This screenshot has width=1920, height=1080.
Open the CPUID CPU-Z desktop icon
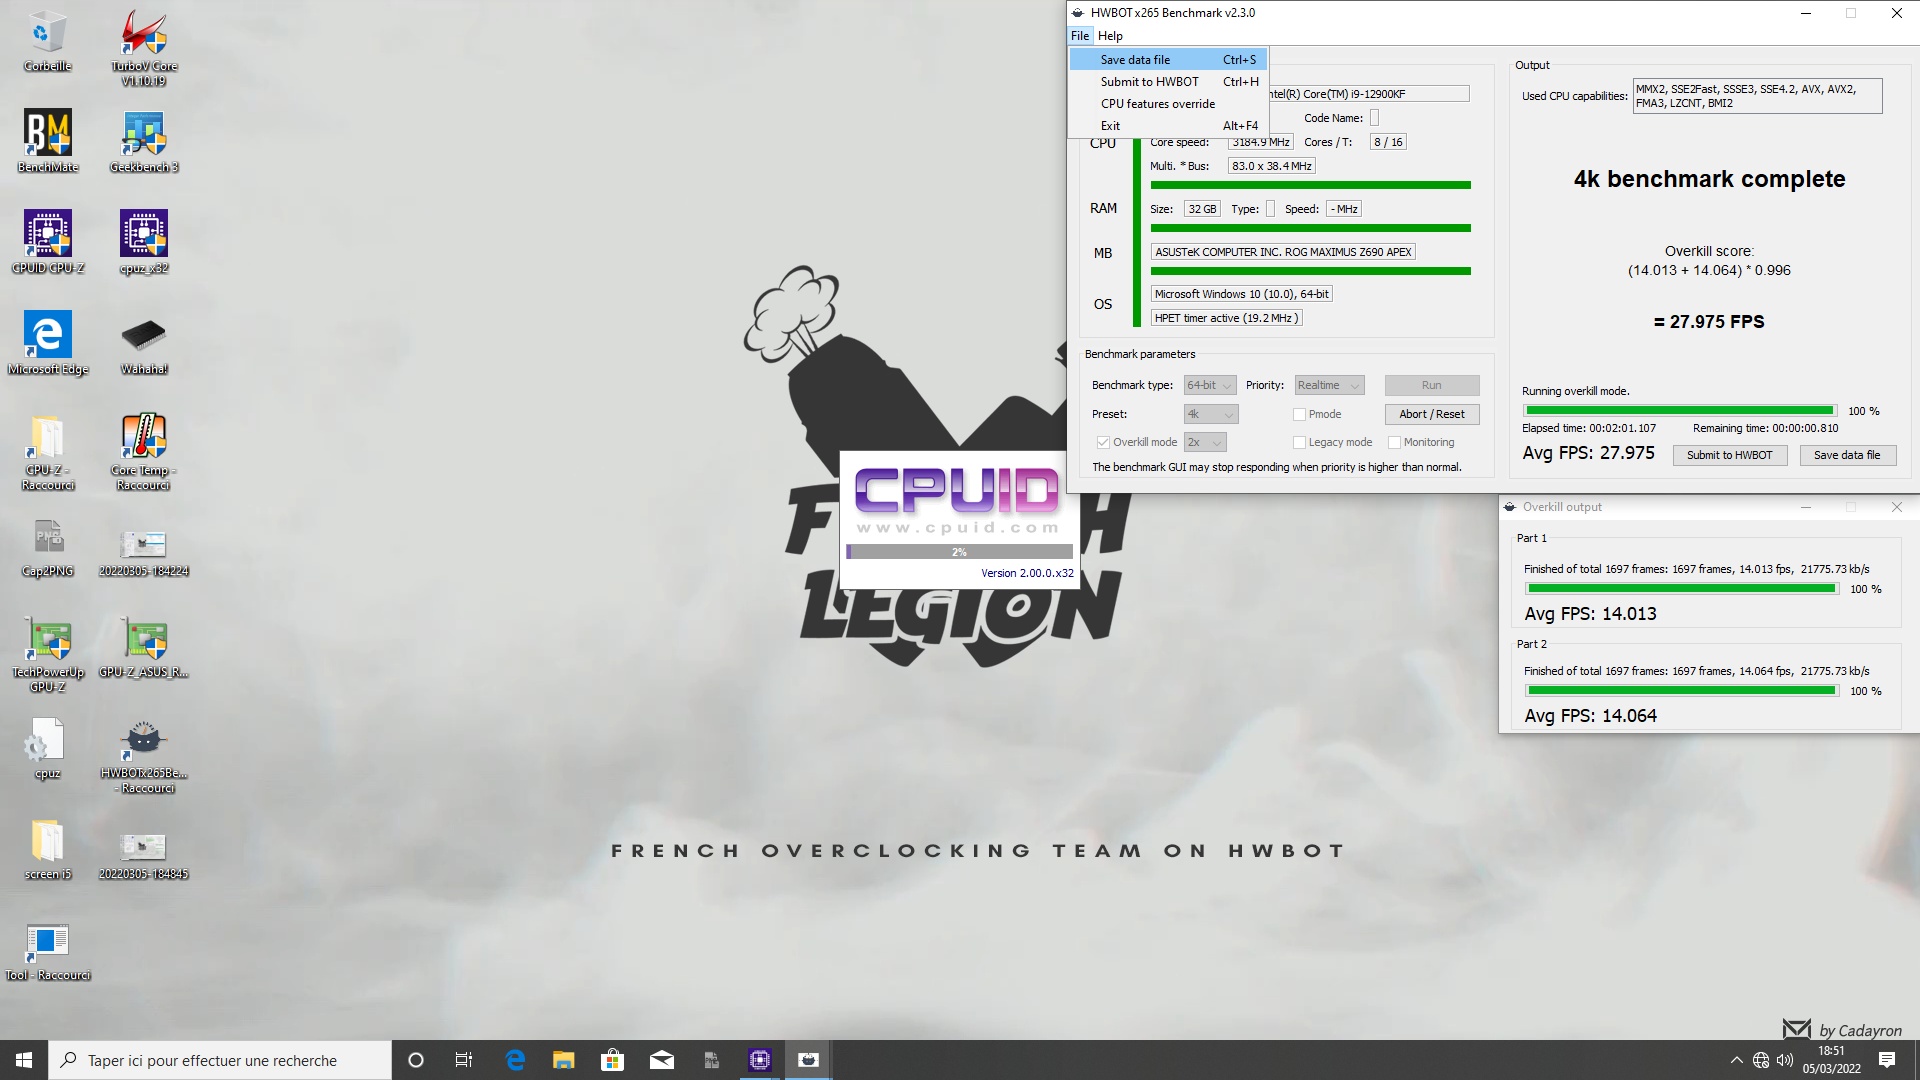pyautogui.click(x=47, y=242)
